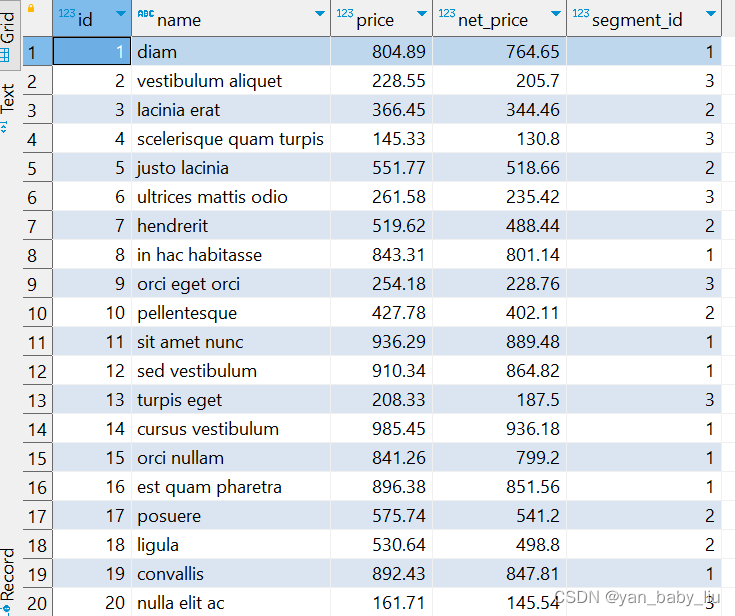Click the 'nulla elit ac' cell

pyautogui.click(x=231, y=603)
